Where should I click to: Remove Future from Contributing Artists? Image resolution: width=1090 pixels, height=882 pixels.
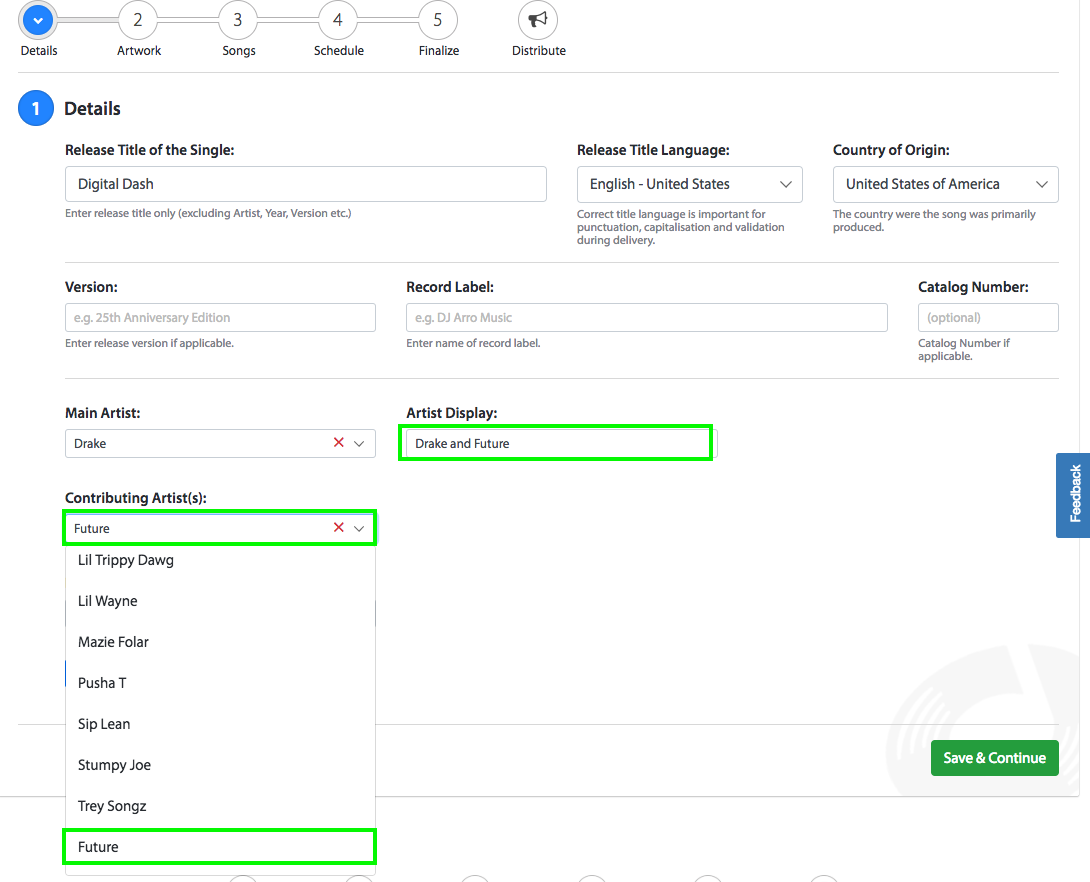pyautogui.click(x=339, y=528)
